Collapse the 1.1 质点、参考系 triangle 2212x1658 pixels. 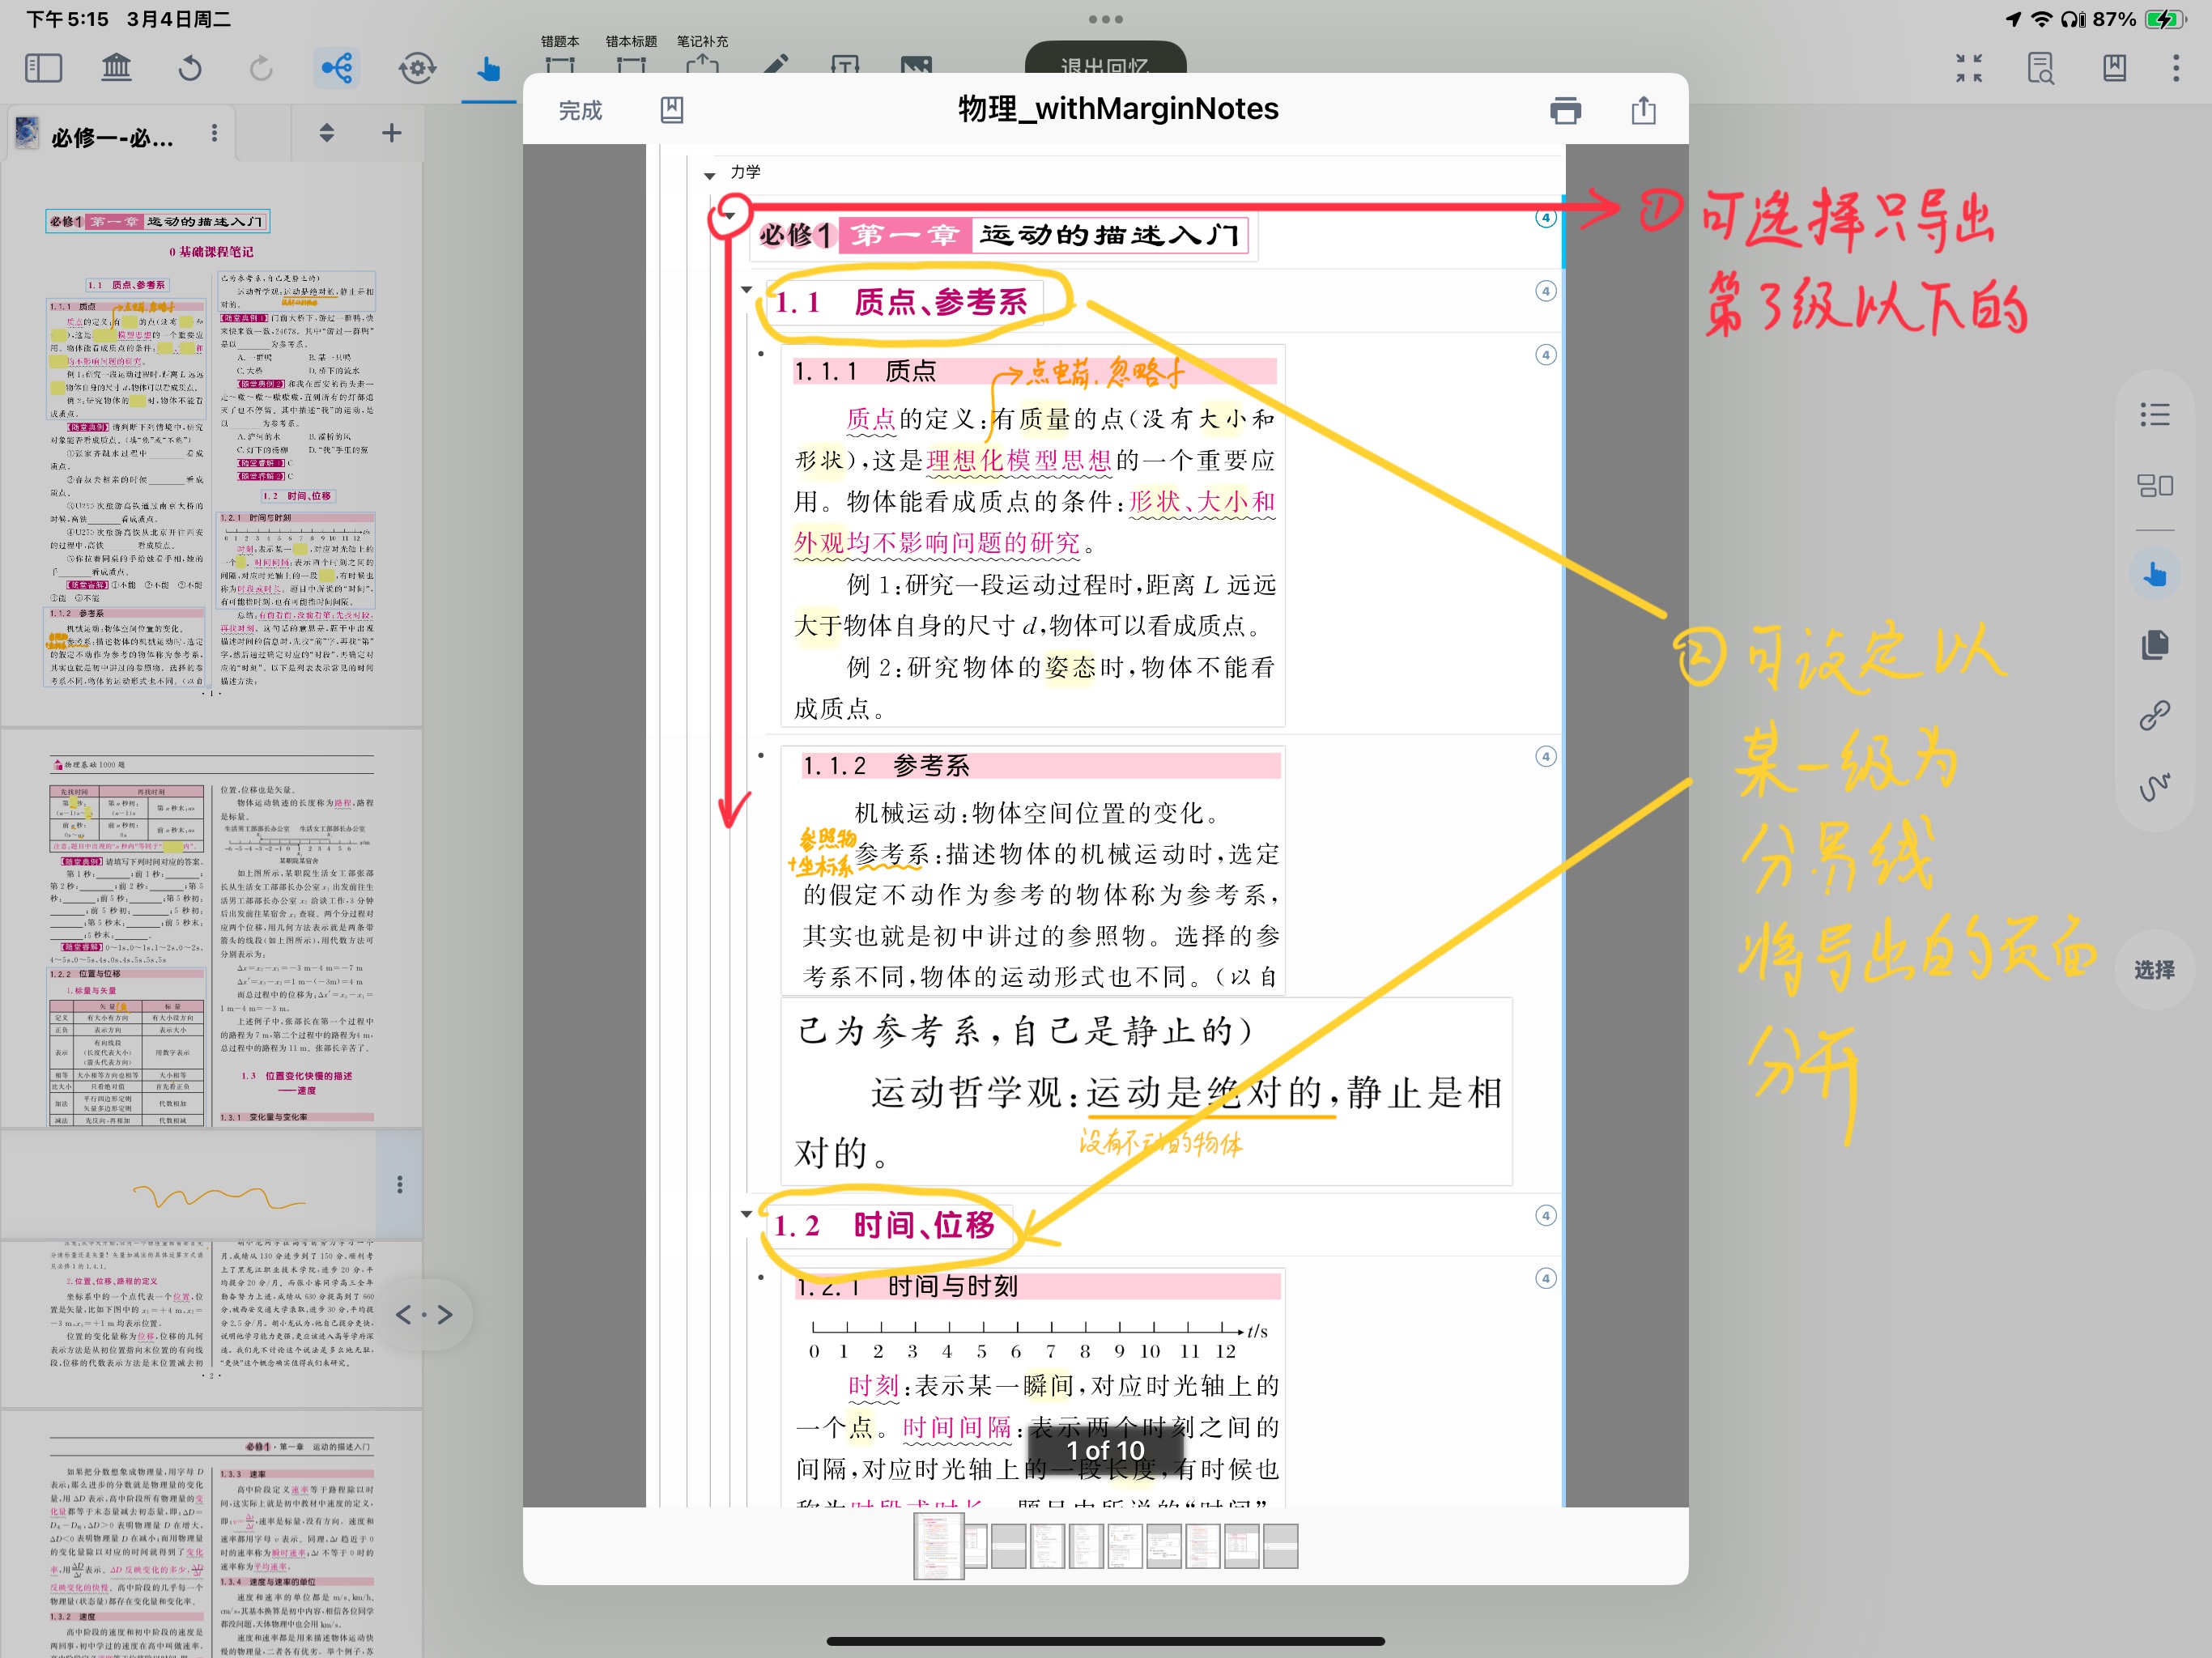pyautogui.click(x=746, y=290)
